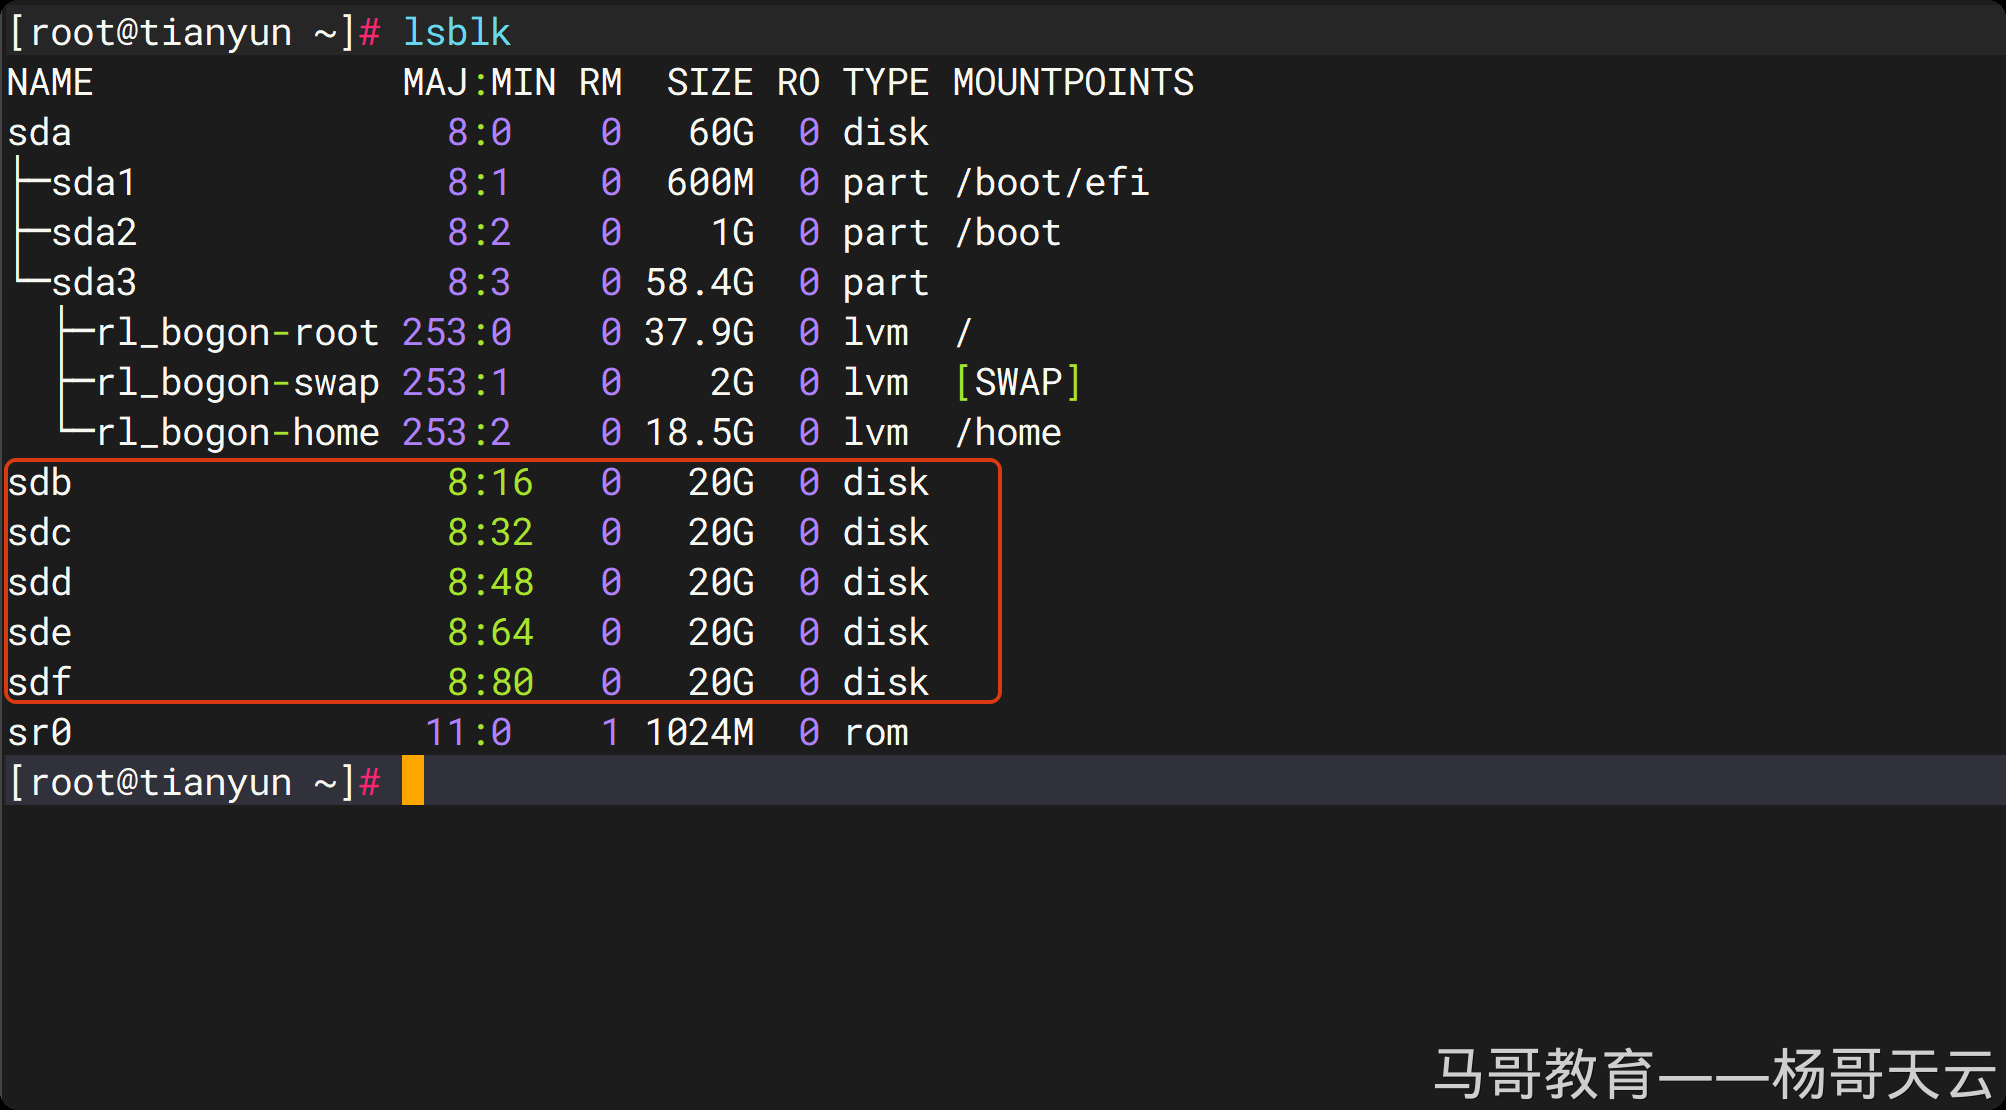Select the sdb disk name
The height and width of the screenshot is (1110, 2006).
pyautogui.click(x=39, y=483)
